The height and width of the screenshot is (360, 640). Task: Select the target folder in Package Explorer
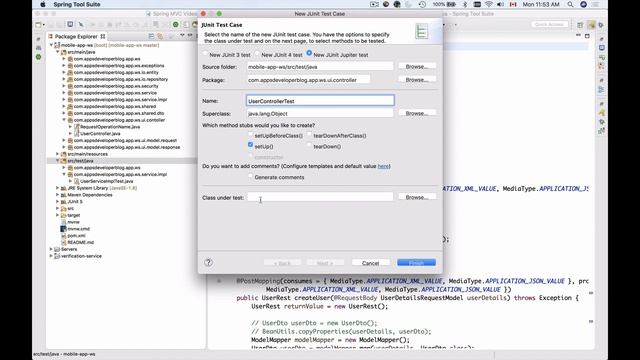click(x=73, y=215)
